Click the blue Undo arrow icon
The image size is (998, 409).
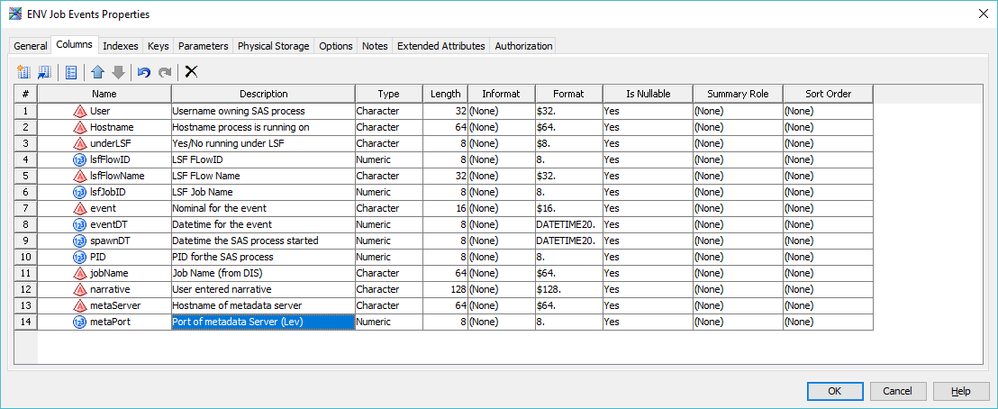click(x=144, y=72)
